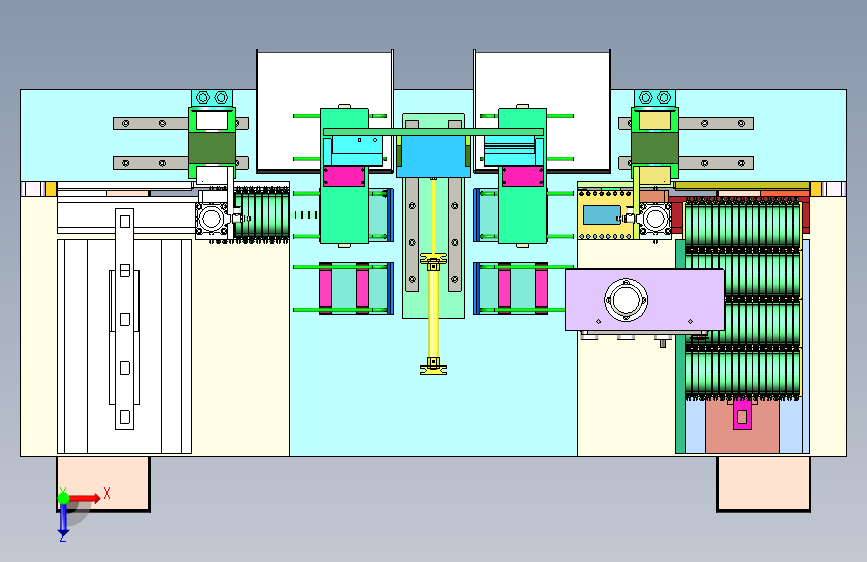This screenshot has height=562, width=867.
Task: Select the left vertical gray rail in the center
Action: [x=412, y=235]
